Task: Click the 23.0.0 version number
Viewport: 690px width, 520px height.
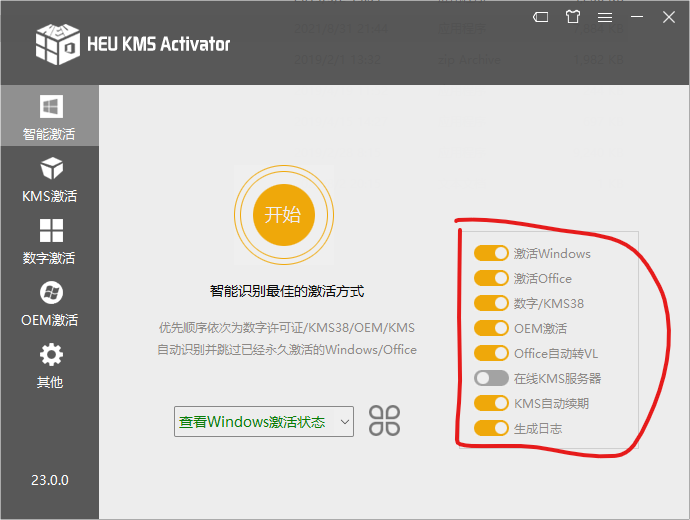Action: 50,480
